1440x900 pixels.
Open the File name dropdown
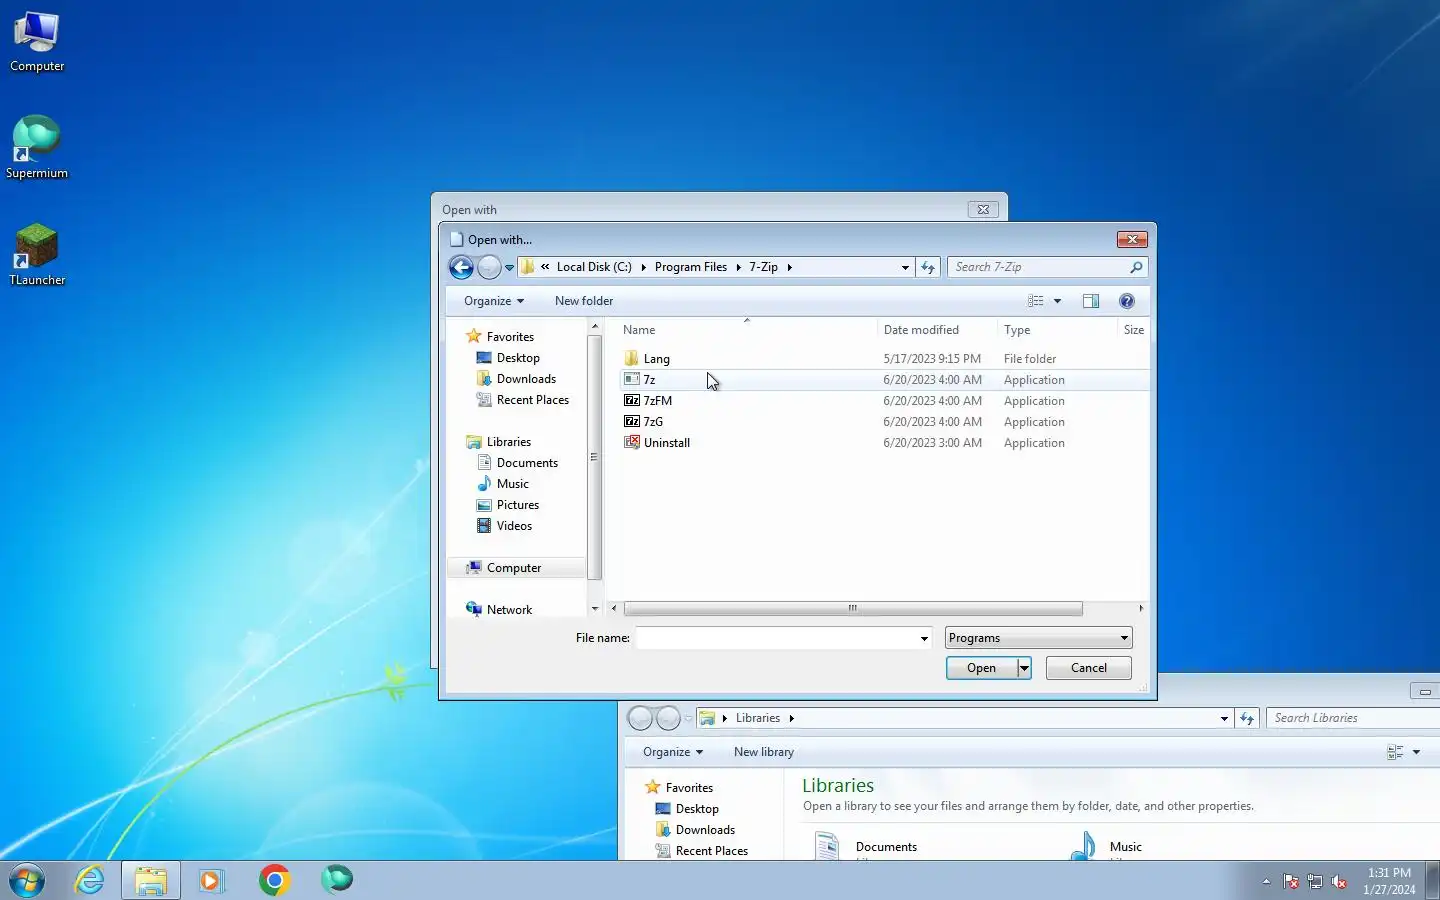click(924, 638)
